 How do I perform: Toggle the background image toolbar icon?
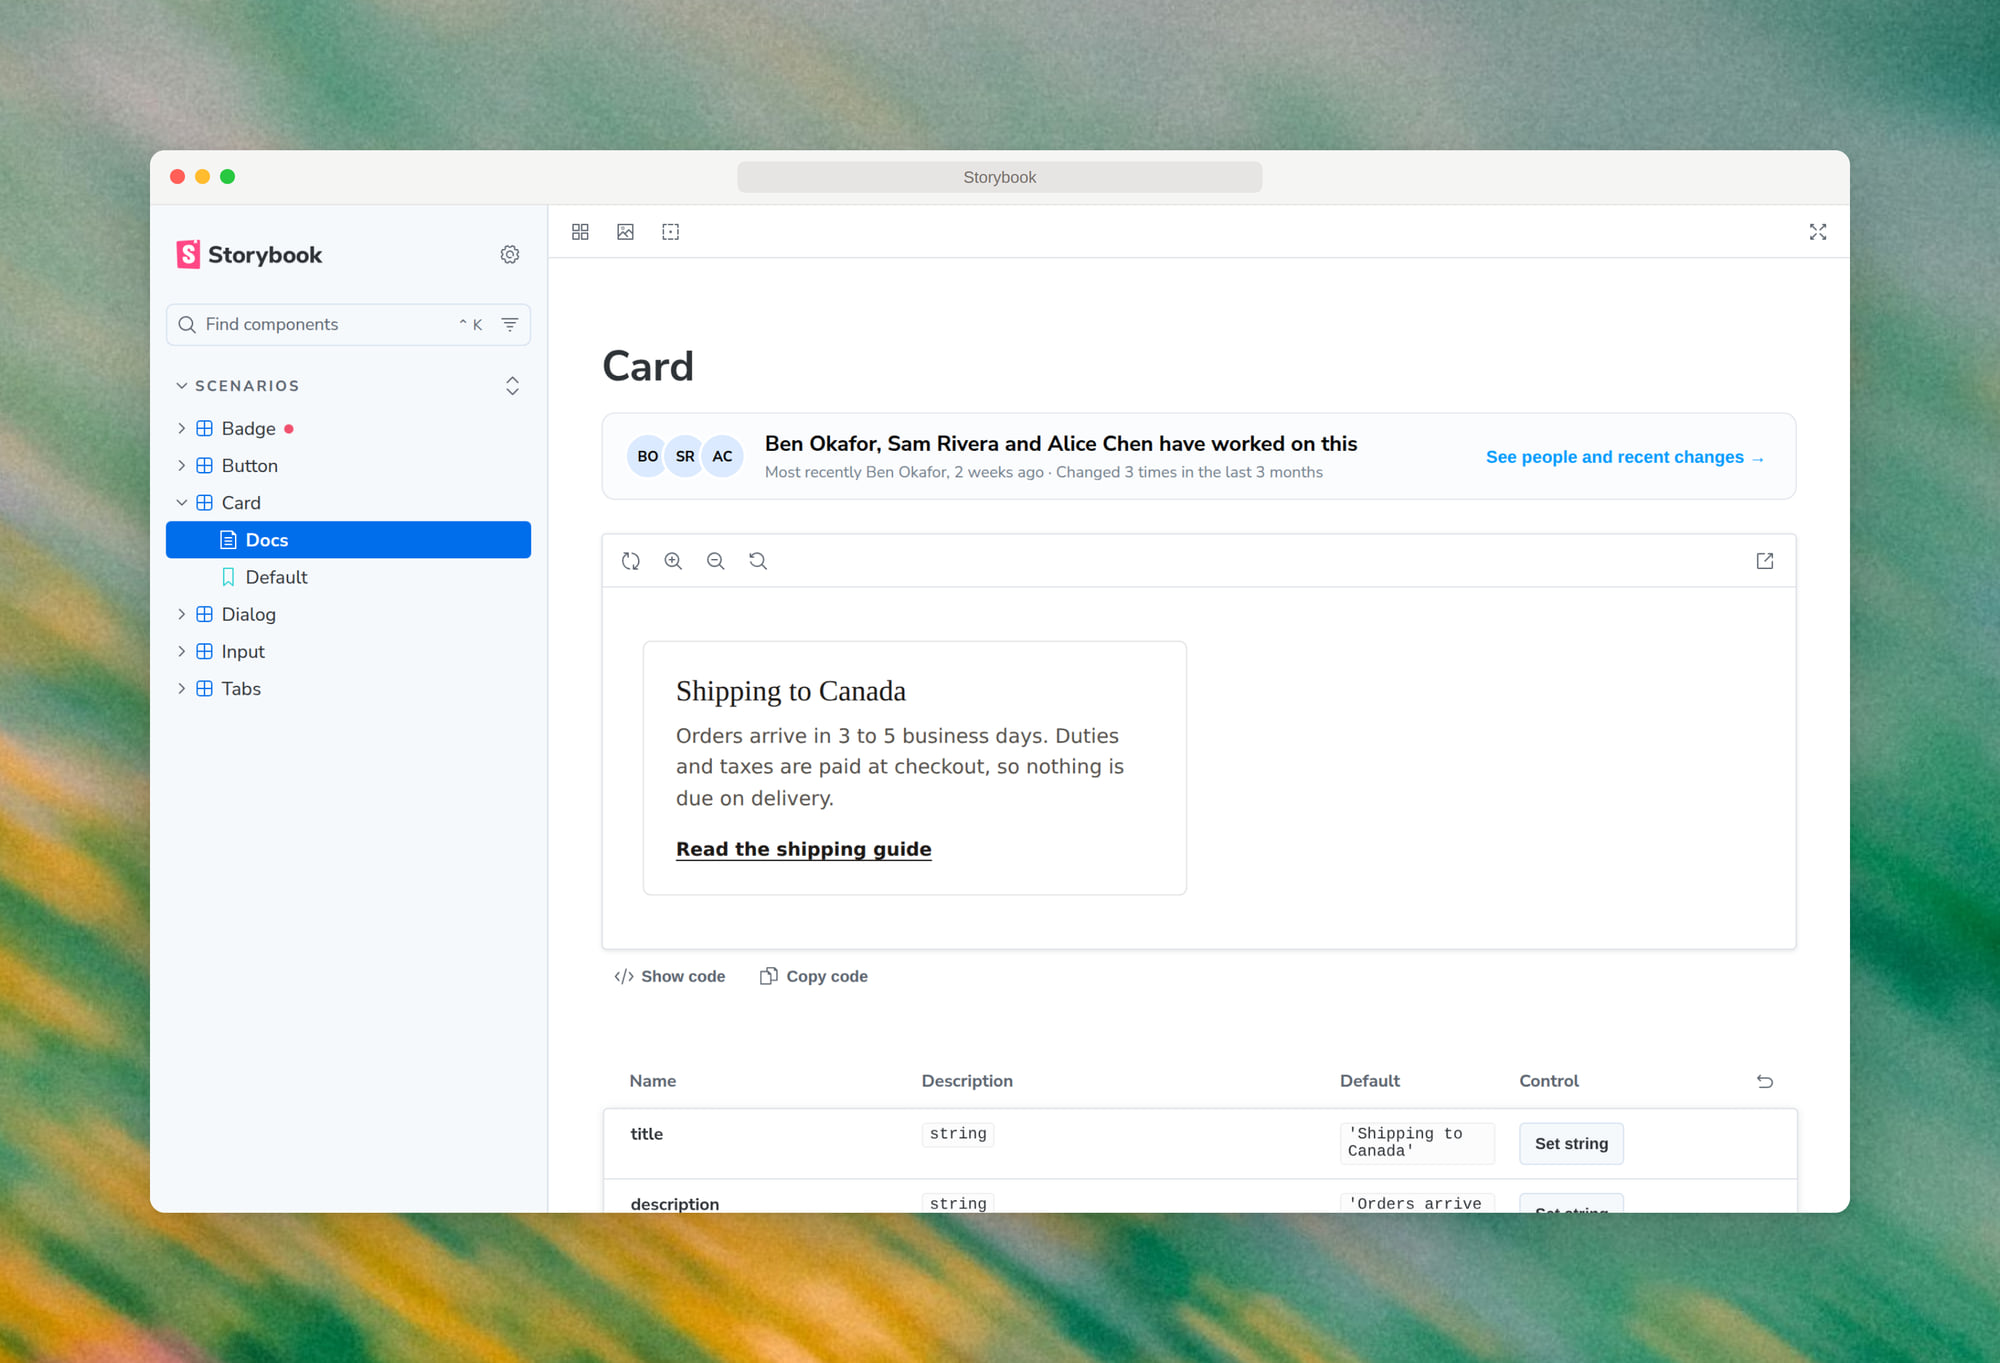tap(626, 232)
